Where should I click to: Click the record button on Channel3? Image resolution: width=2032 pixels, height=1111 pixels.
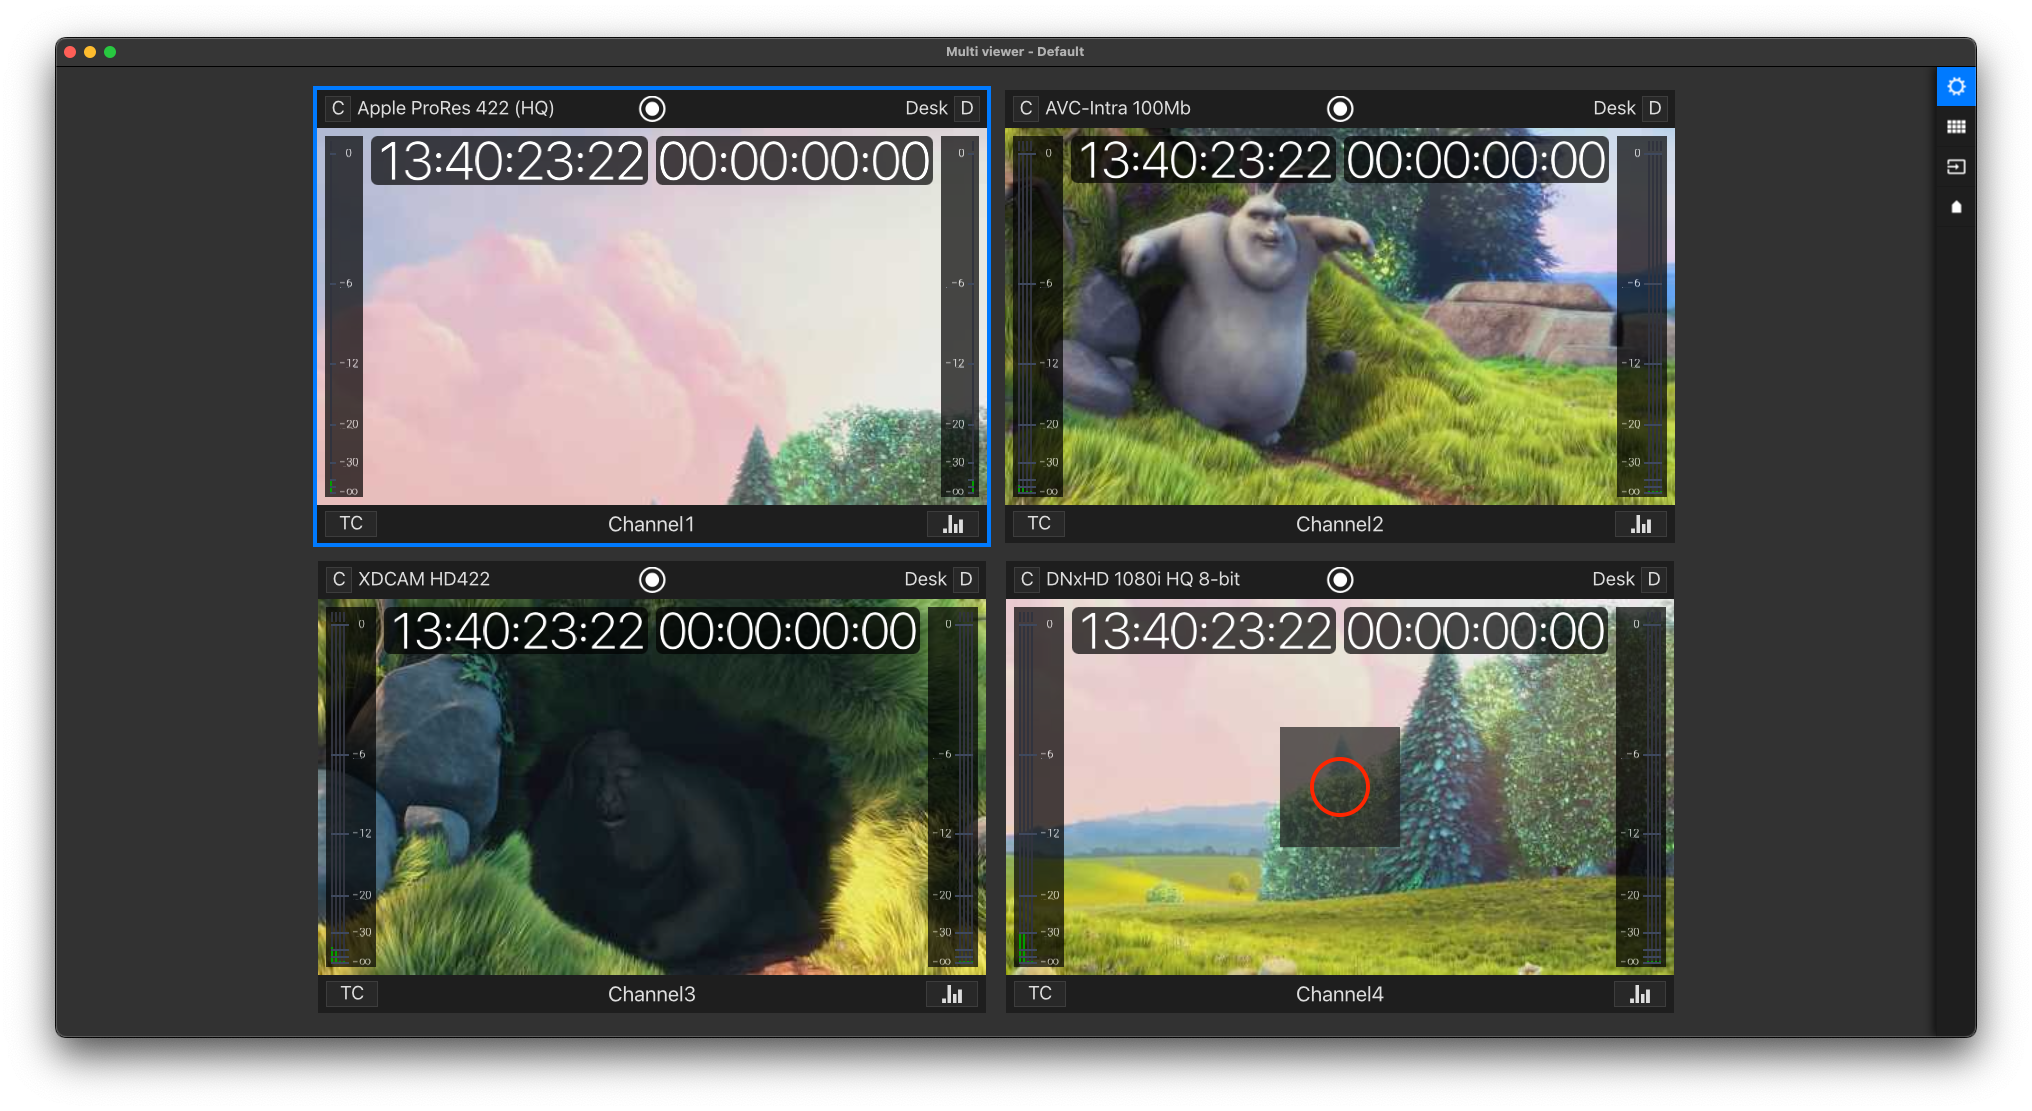652,579
